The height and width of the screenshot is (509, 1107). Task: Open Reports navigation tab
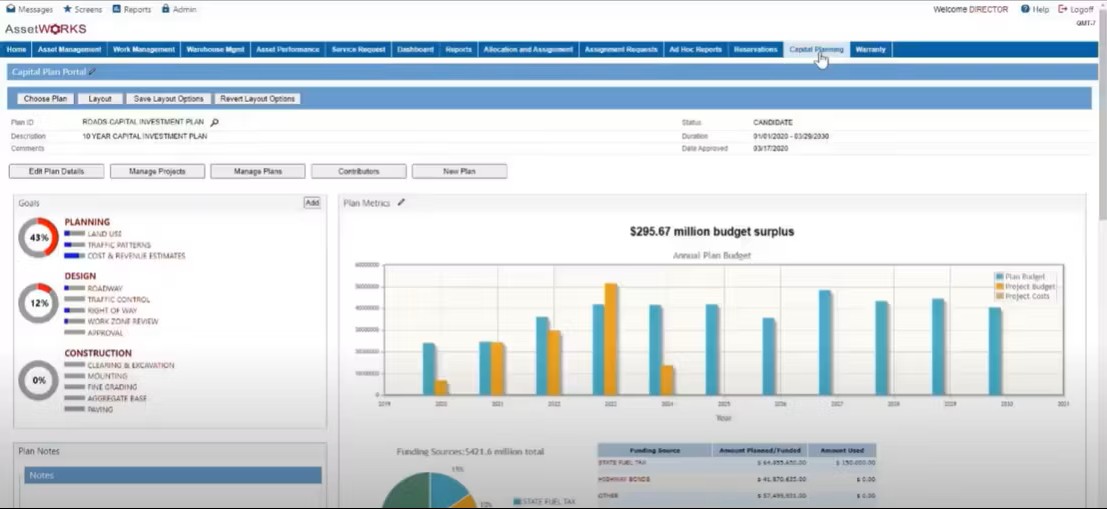pos(458,49)
